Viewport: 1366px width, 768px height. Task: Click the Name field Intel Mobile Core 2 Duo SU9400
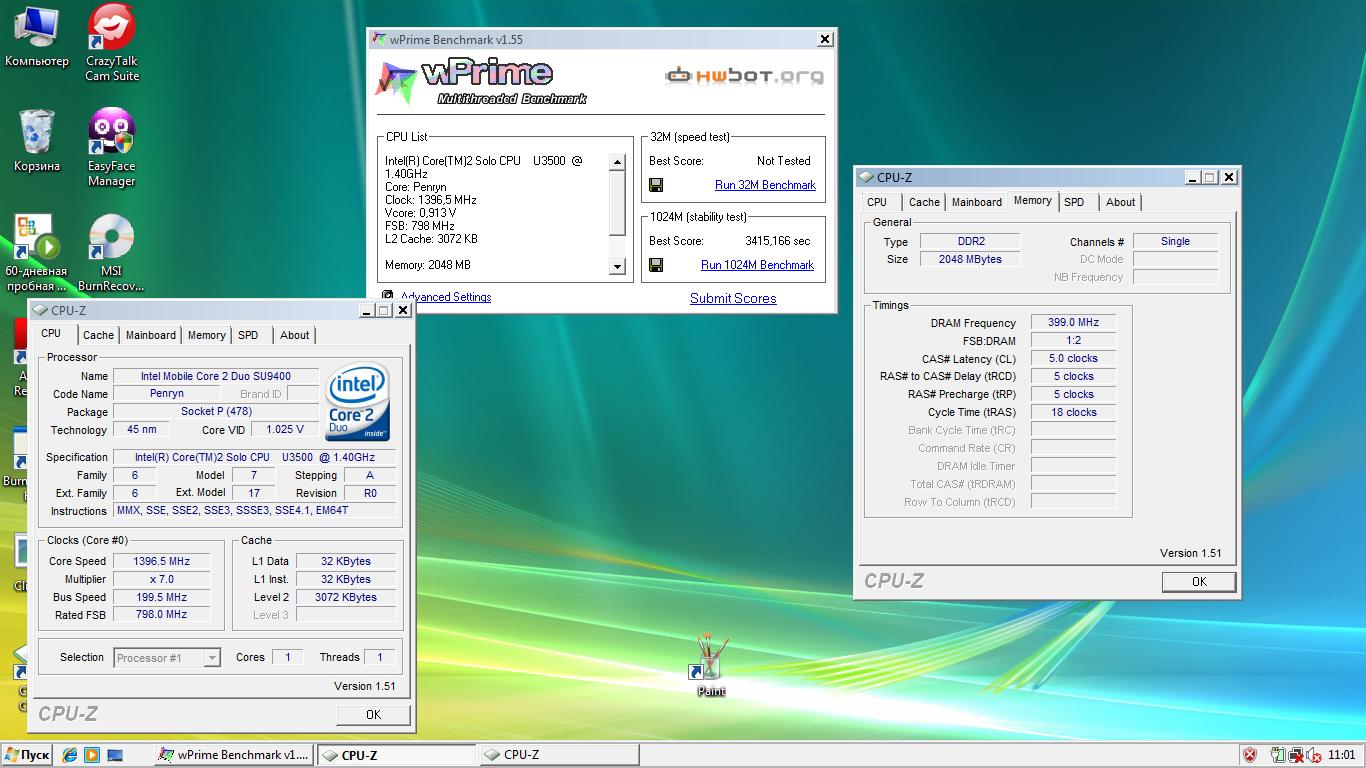coord(216,376)
